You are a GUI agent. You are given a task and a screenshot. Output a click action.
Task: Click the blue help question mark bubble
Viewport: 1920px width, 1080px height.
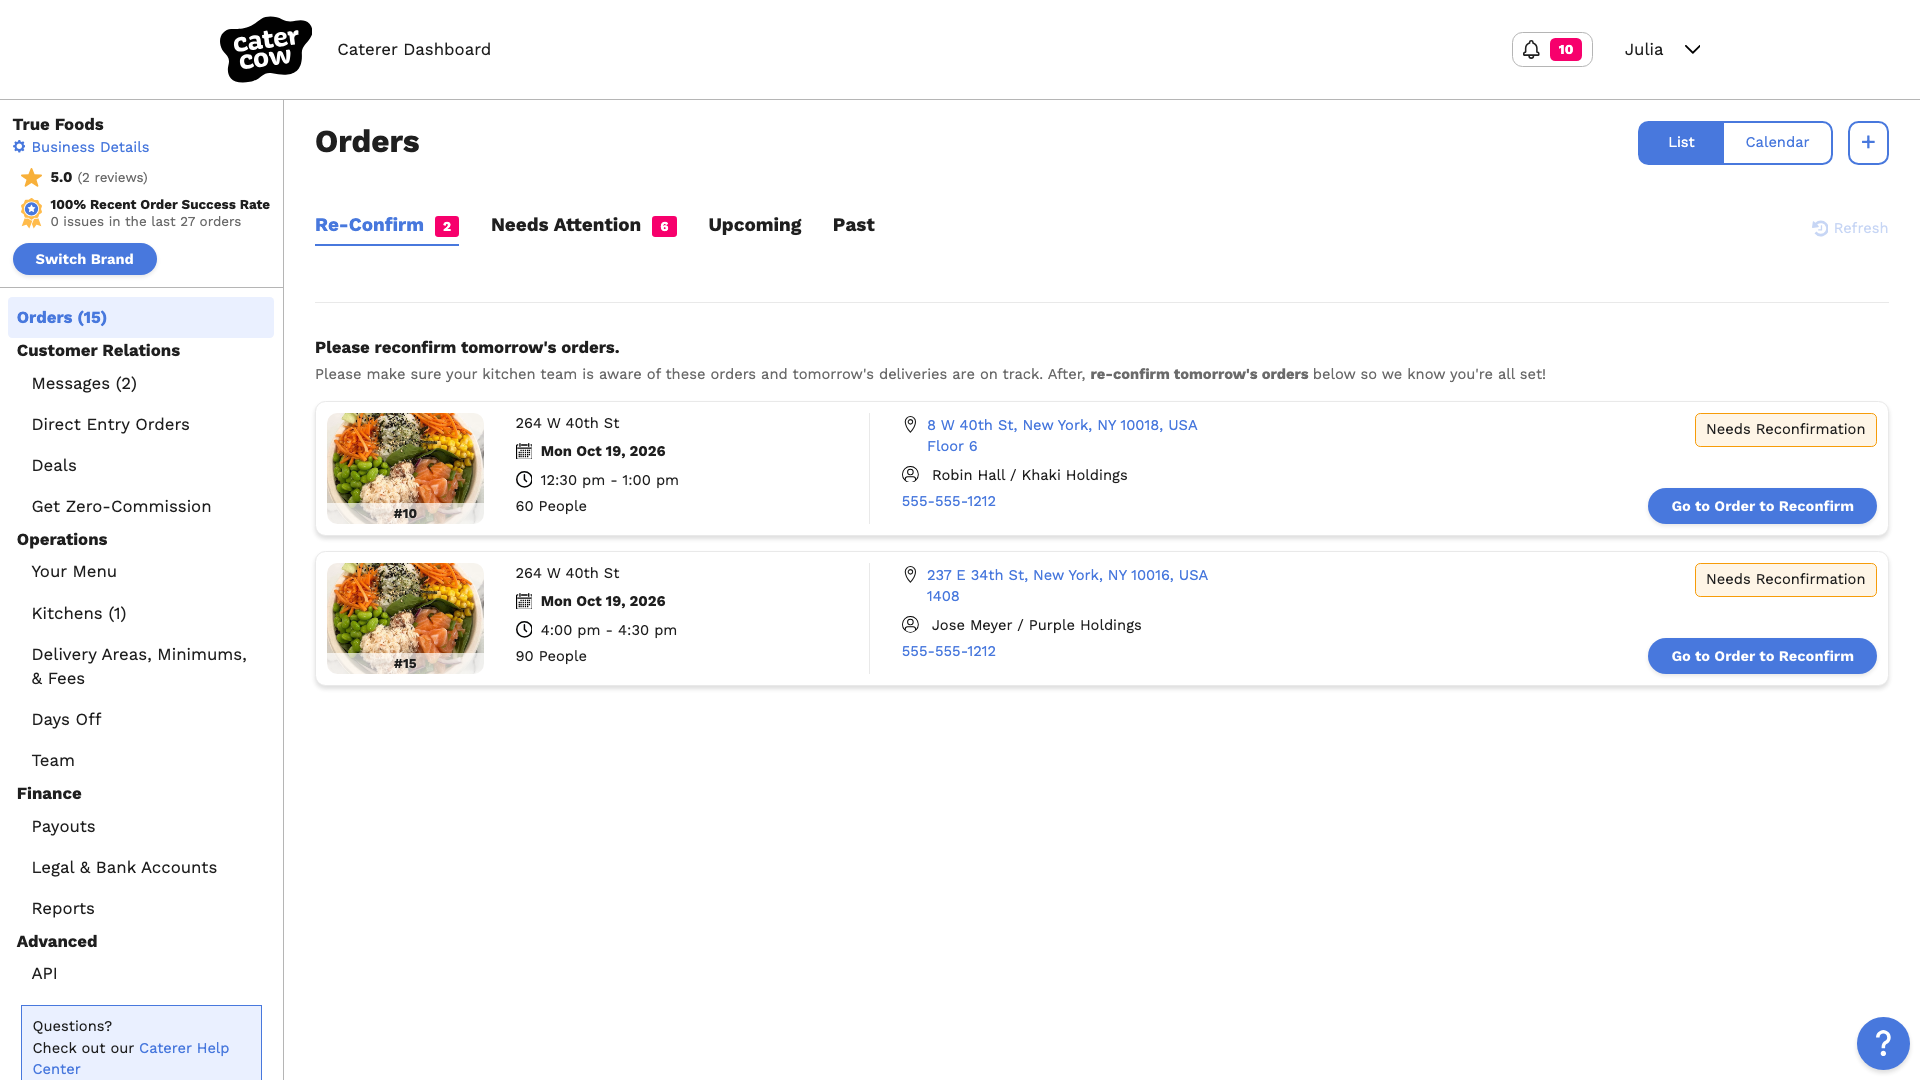pos(1882,1043)
